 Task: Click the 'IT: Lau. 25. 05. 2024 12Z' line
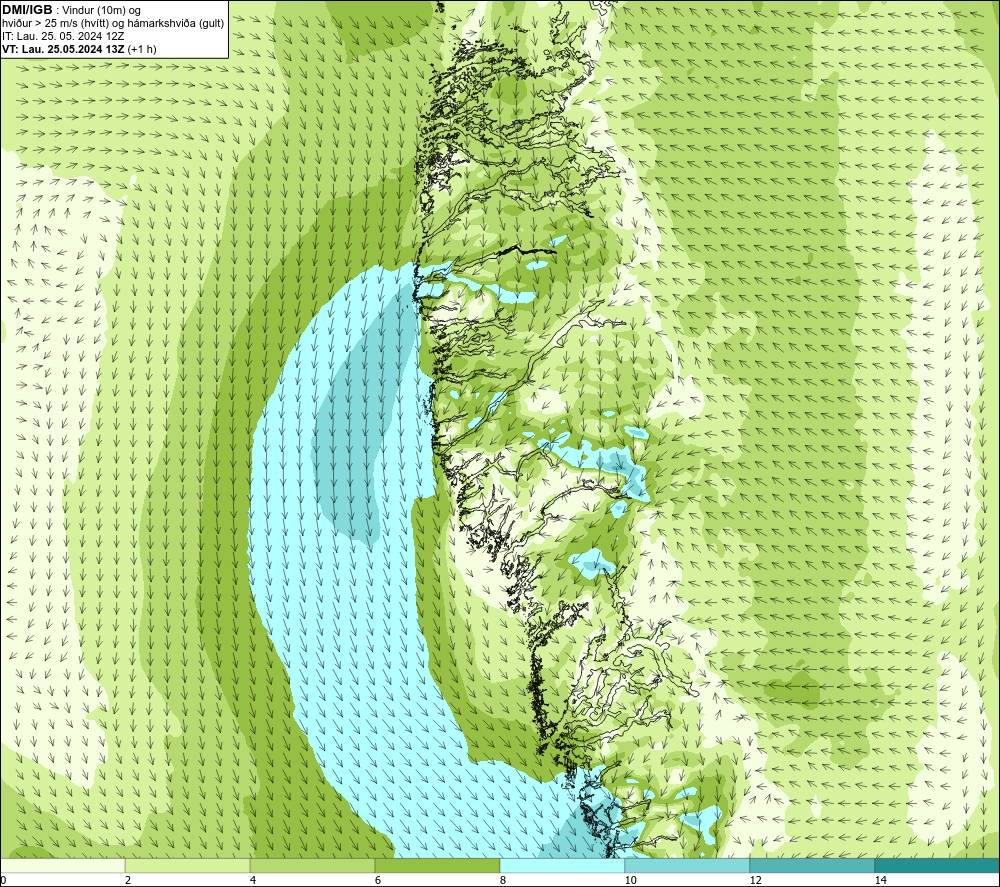63,36
